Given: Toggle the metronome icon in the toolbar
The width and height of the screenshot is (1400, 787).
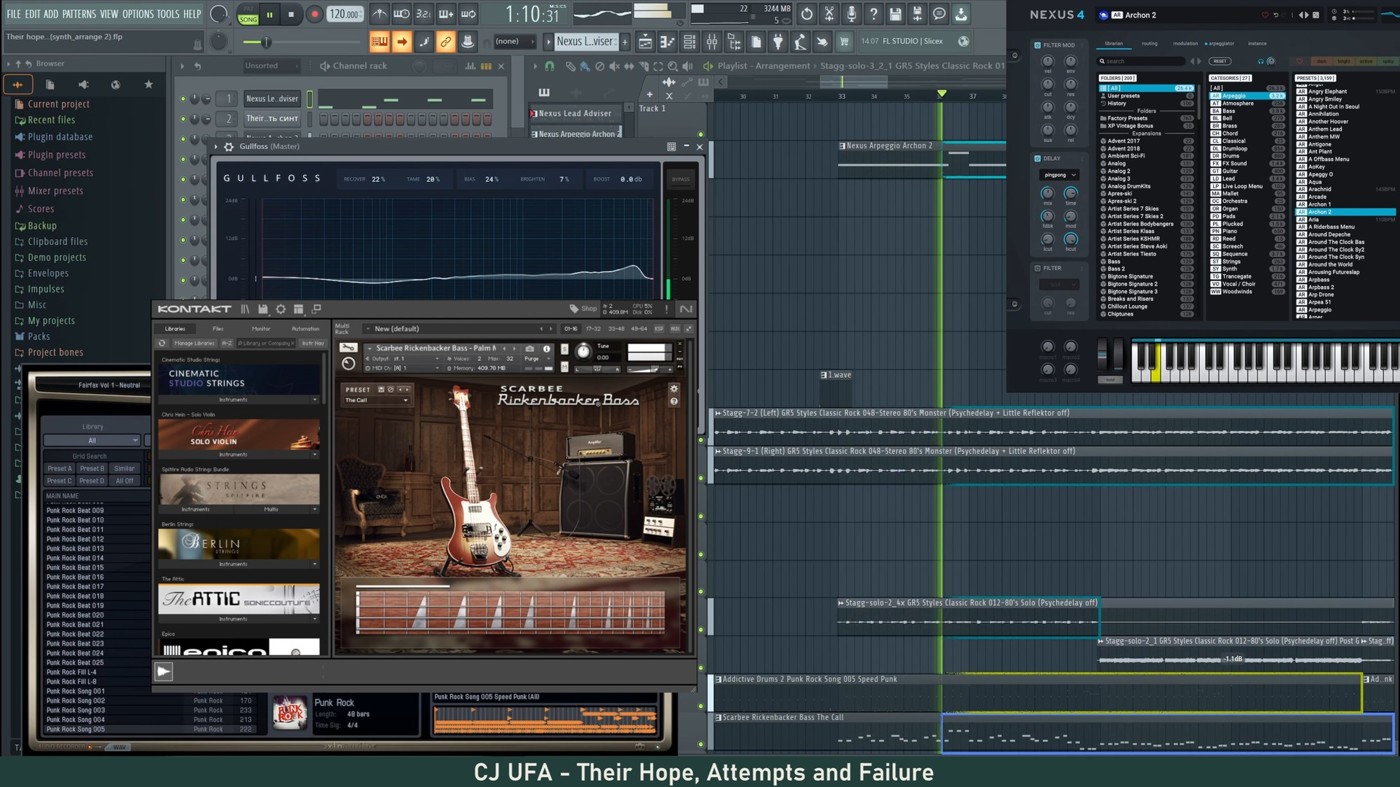Looking at the screenshot, I should click(x=380, y=15).
